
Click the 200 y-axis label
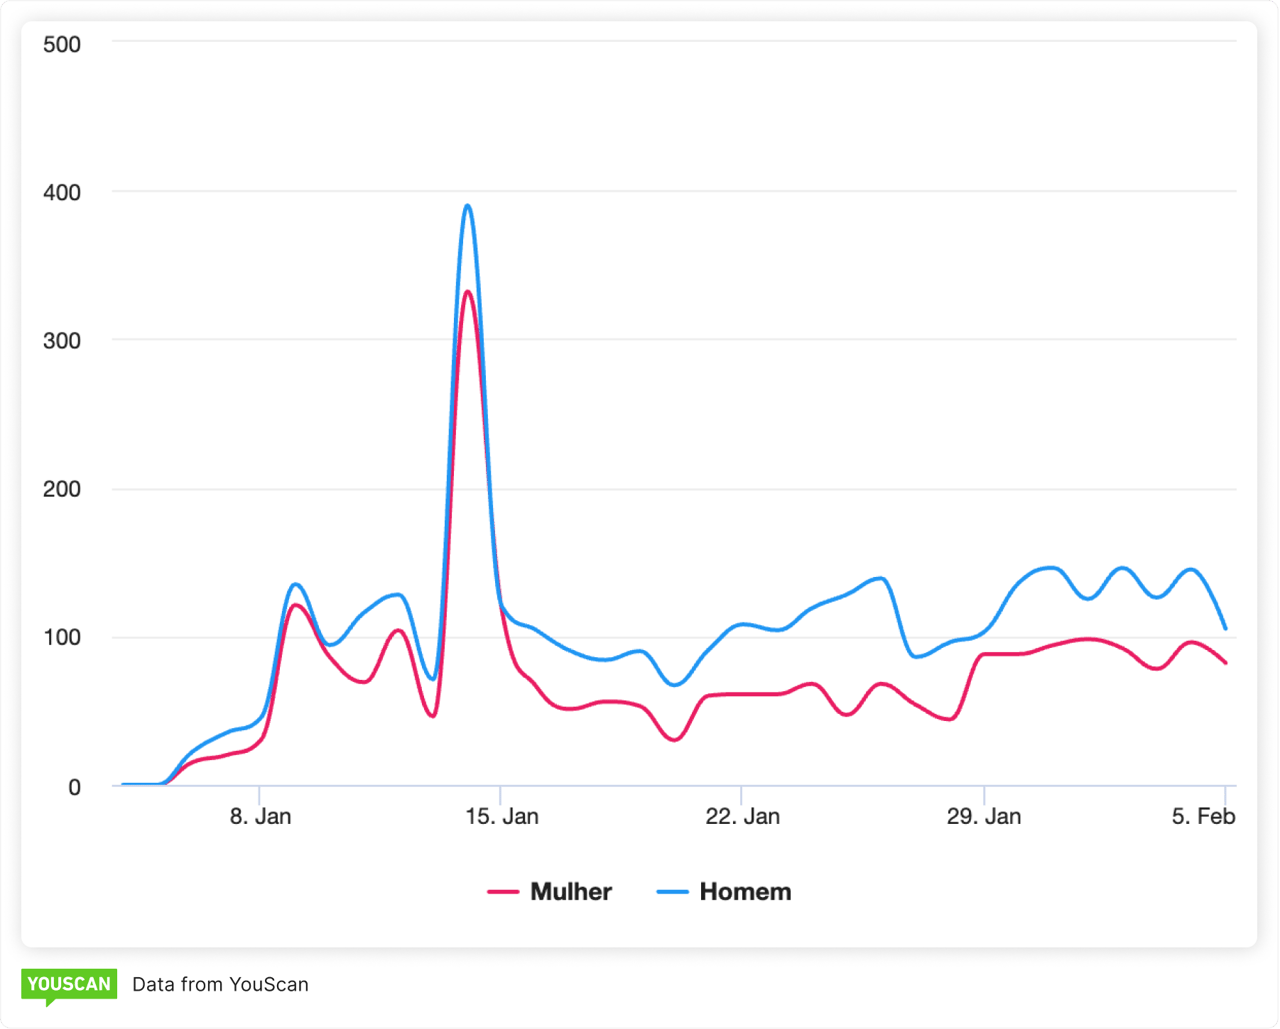click(x=62, y=489)
